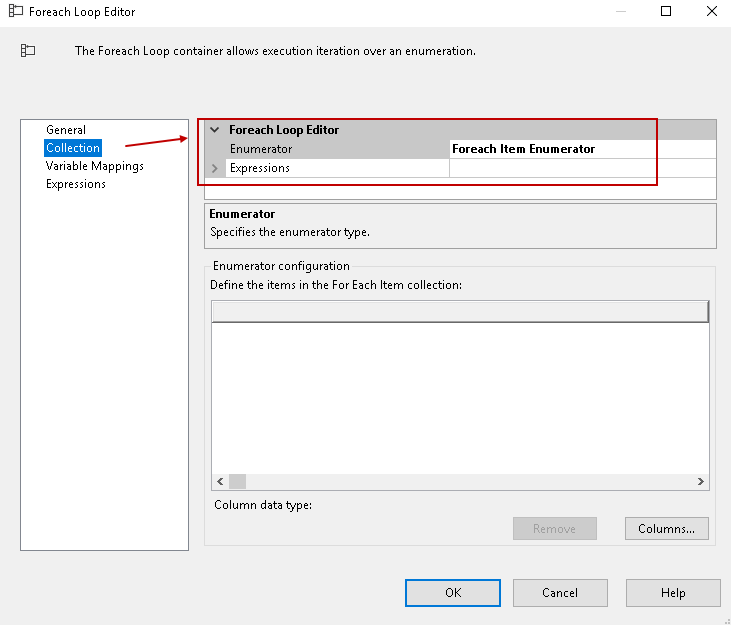
Task: Click the Help button
Action: point(673,593)
